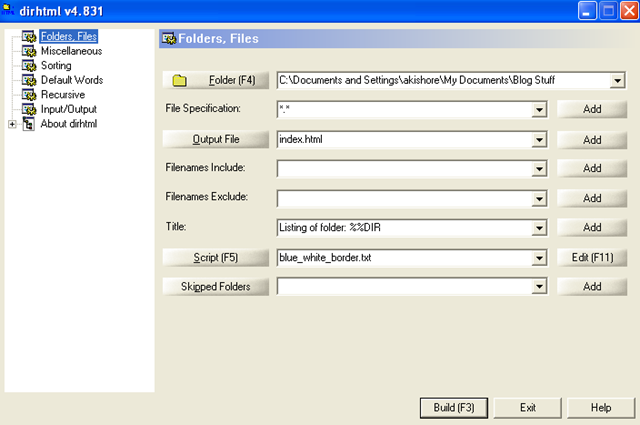Click the Listing of folder title field
This screenshot has width=640, height=425.
point(404,228)
